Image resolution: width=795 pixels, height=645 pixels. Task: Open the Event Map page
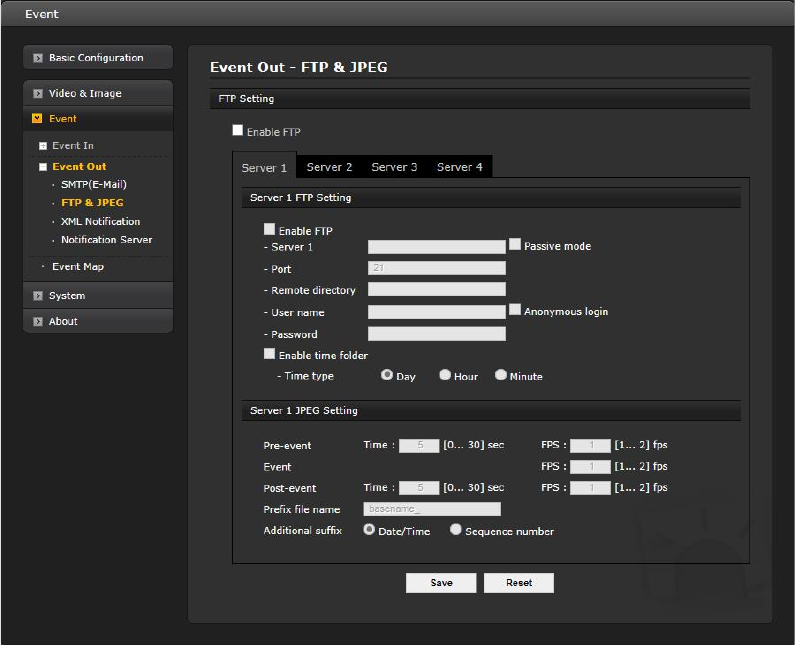pyautogui.click(x=77, y=267)
